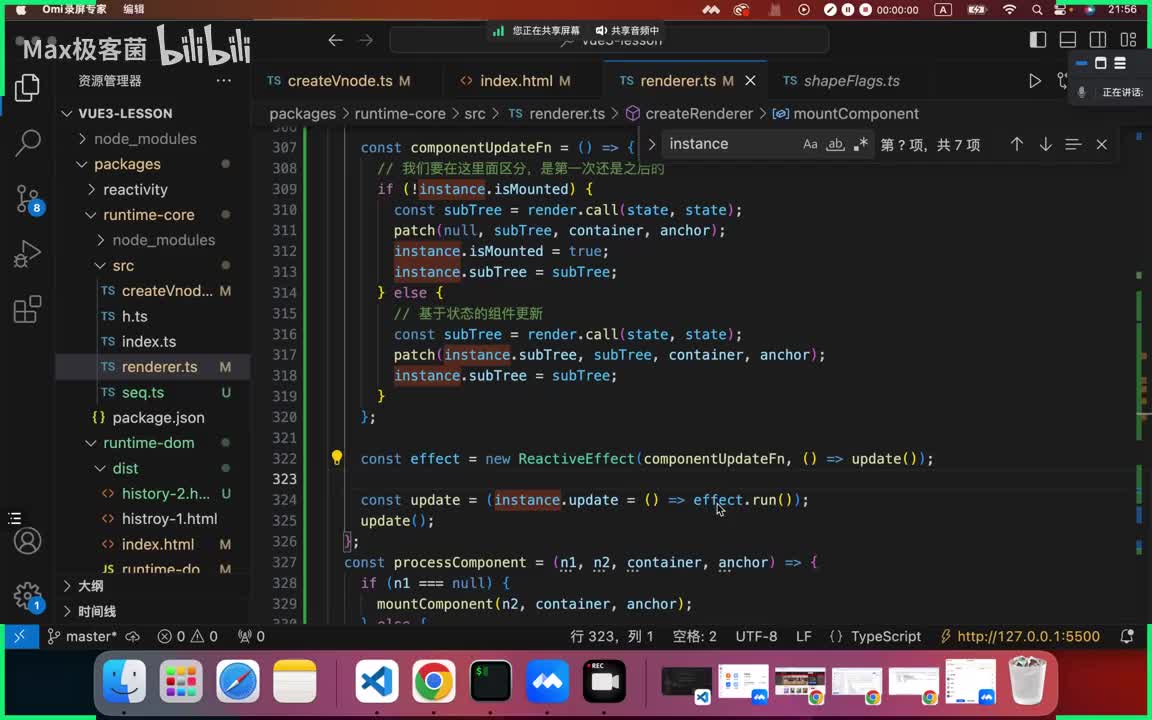The height and width of the screenshot is (720, 1152).
Task: Go forward with the navigation arrow
Action: (366, 40)
